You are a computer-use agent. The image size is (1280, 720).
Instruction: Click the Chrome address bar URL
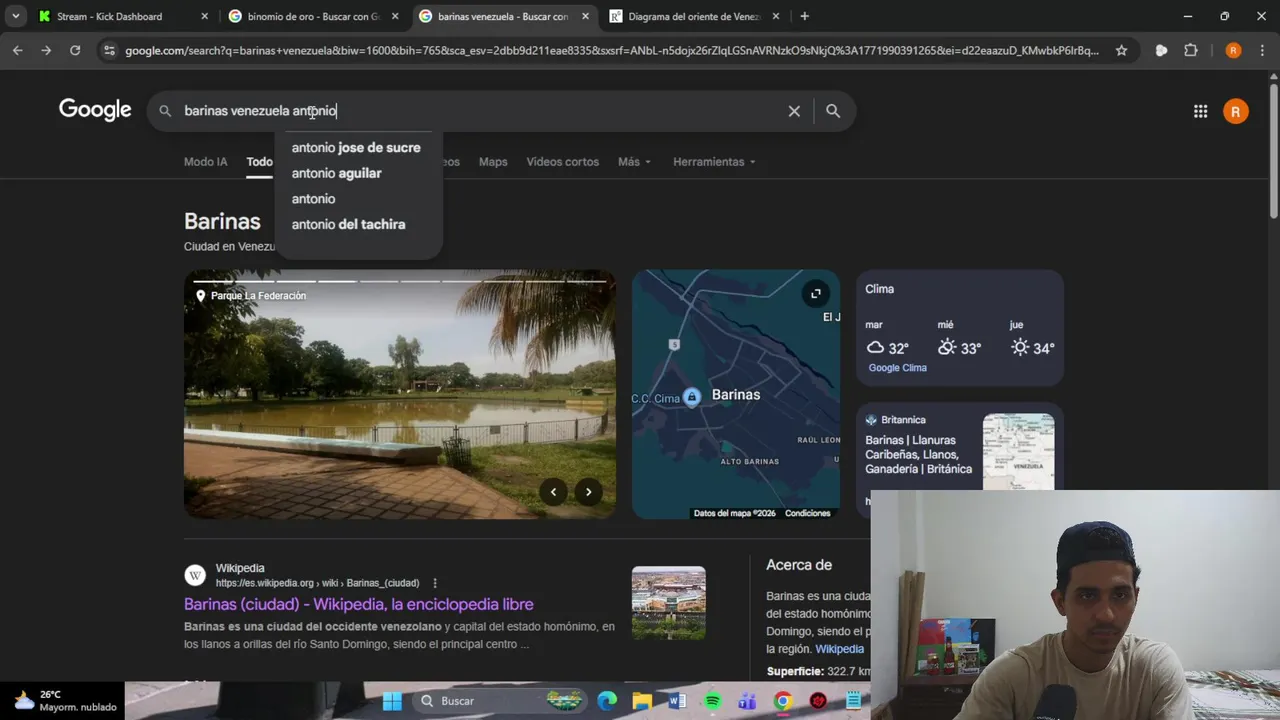point(612,50)
